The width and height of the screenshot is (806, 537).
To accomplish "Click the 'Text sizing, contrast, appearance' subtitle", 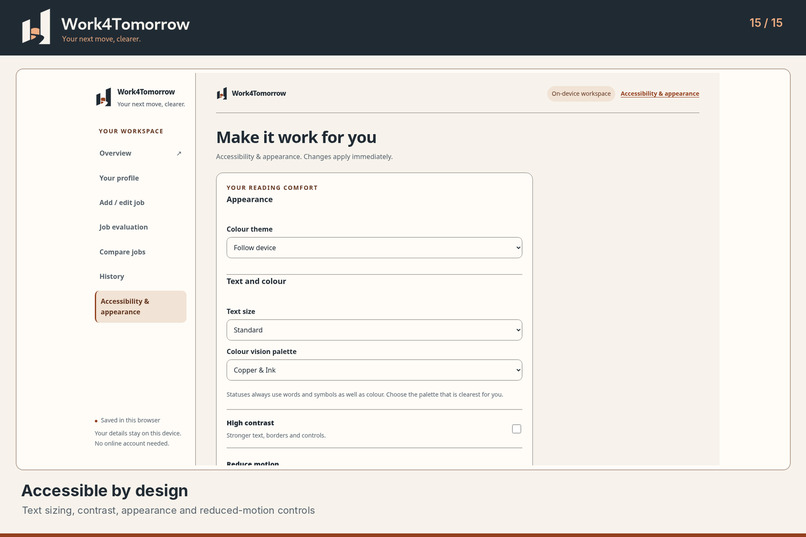I will point(169,510).
